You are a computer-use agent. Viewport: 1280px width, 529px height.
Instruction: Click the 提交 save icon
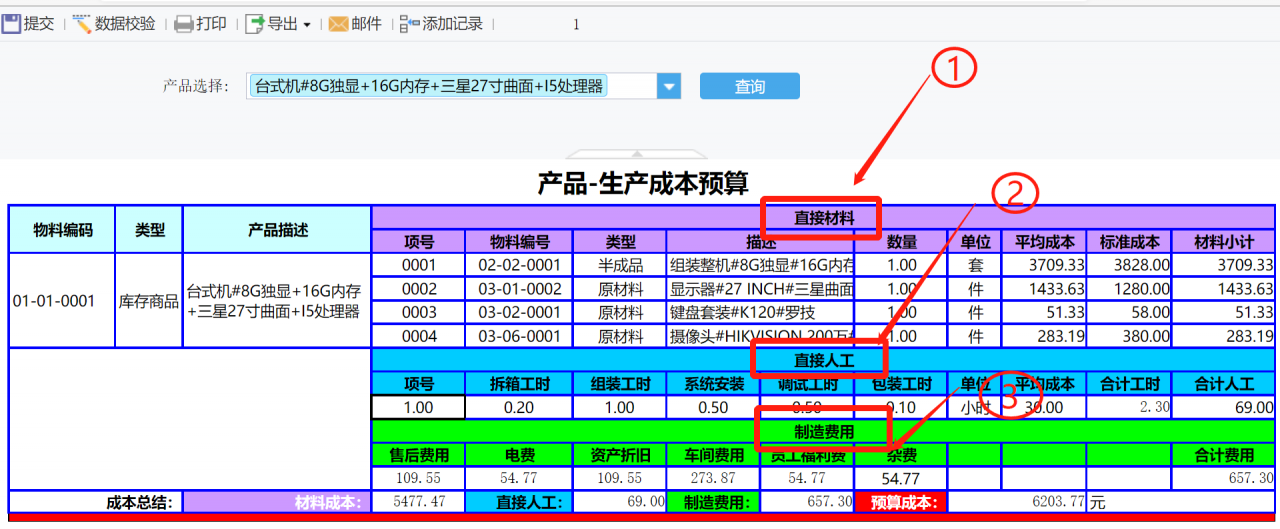click(11, 23)
